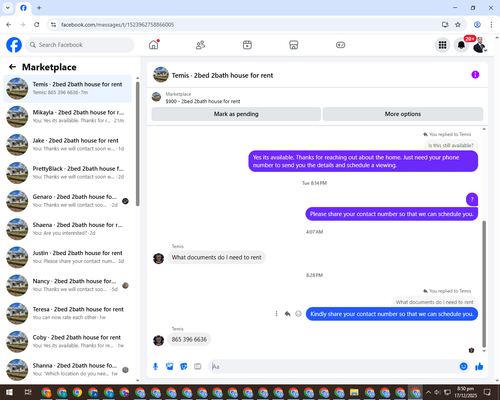
Task: Click the quoted Is this still available reply
Action: [451, 145]
